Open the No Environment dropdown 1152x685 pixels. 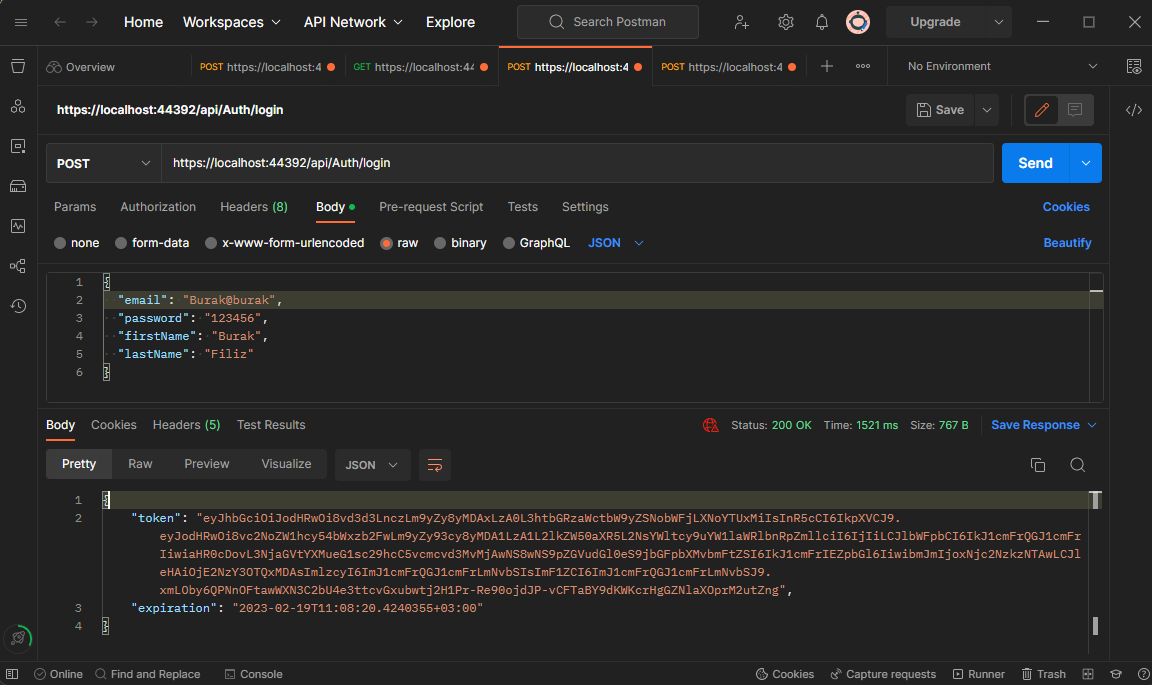[997, 64]
